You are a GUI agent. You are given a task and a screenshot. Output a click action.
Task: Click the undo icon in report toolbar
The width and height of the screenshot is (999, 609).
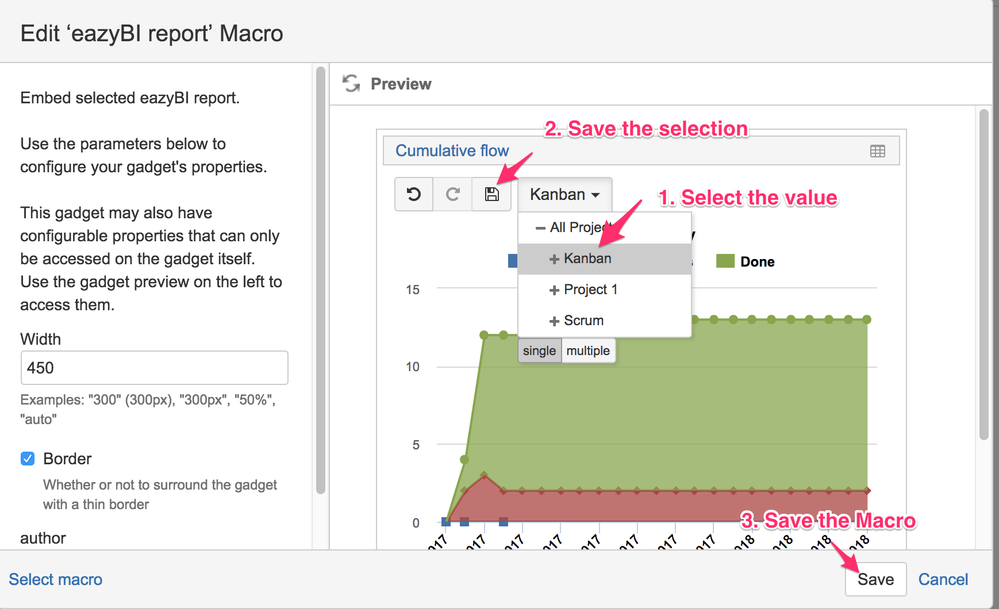(413, 194)
